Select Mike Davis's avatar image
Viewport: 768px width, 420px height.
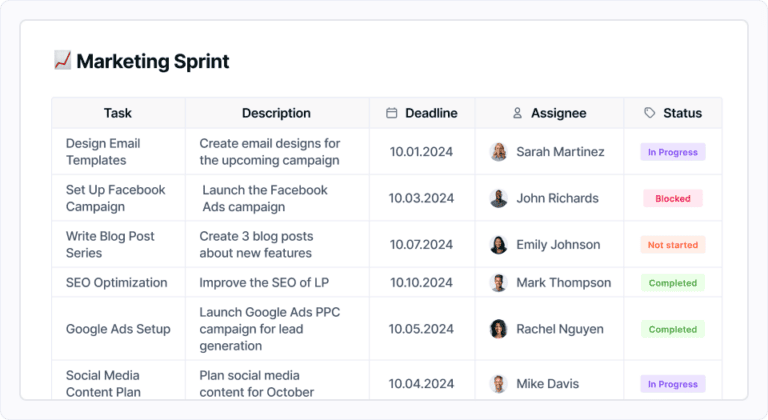(498, 383)
